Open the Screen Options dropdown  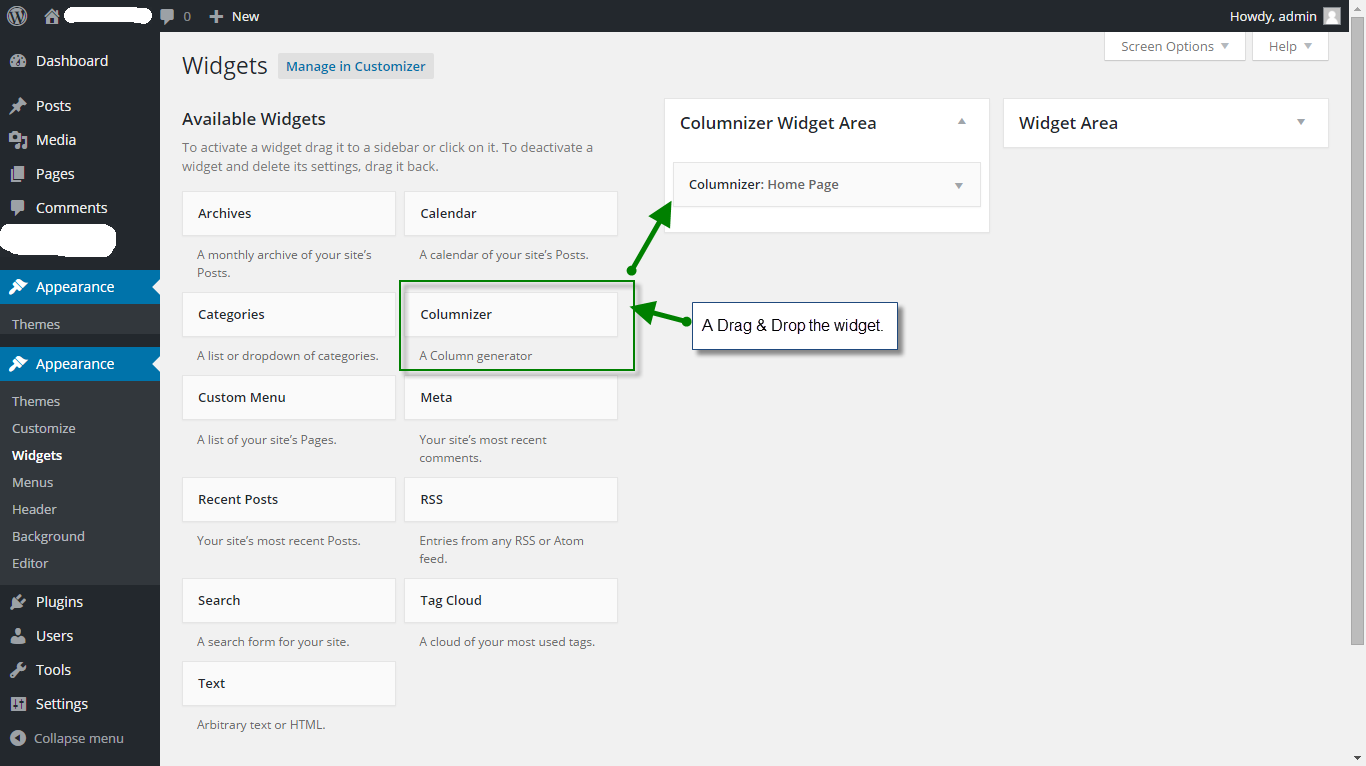pos(1175,46)
